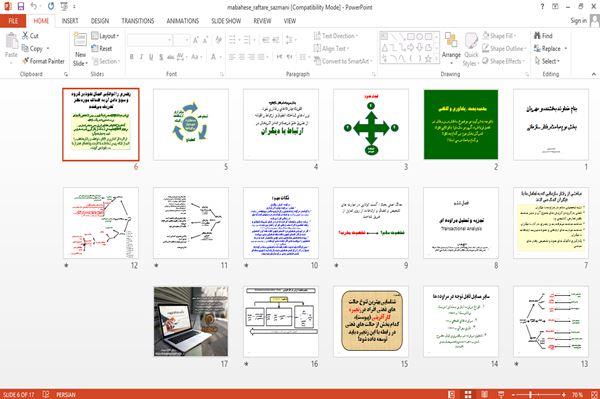Open Text Direction dropdown
This screenshot has width=600, height=399.
pyautogui.click(x=336, y=36)
